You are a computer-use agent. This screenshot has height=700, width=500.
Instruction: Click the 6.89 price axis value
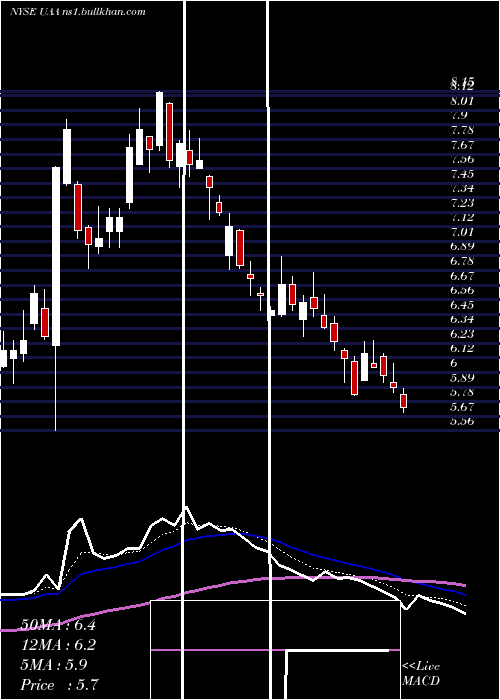(462, 246)
